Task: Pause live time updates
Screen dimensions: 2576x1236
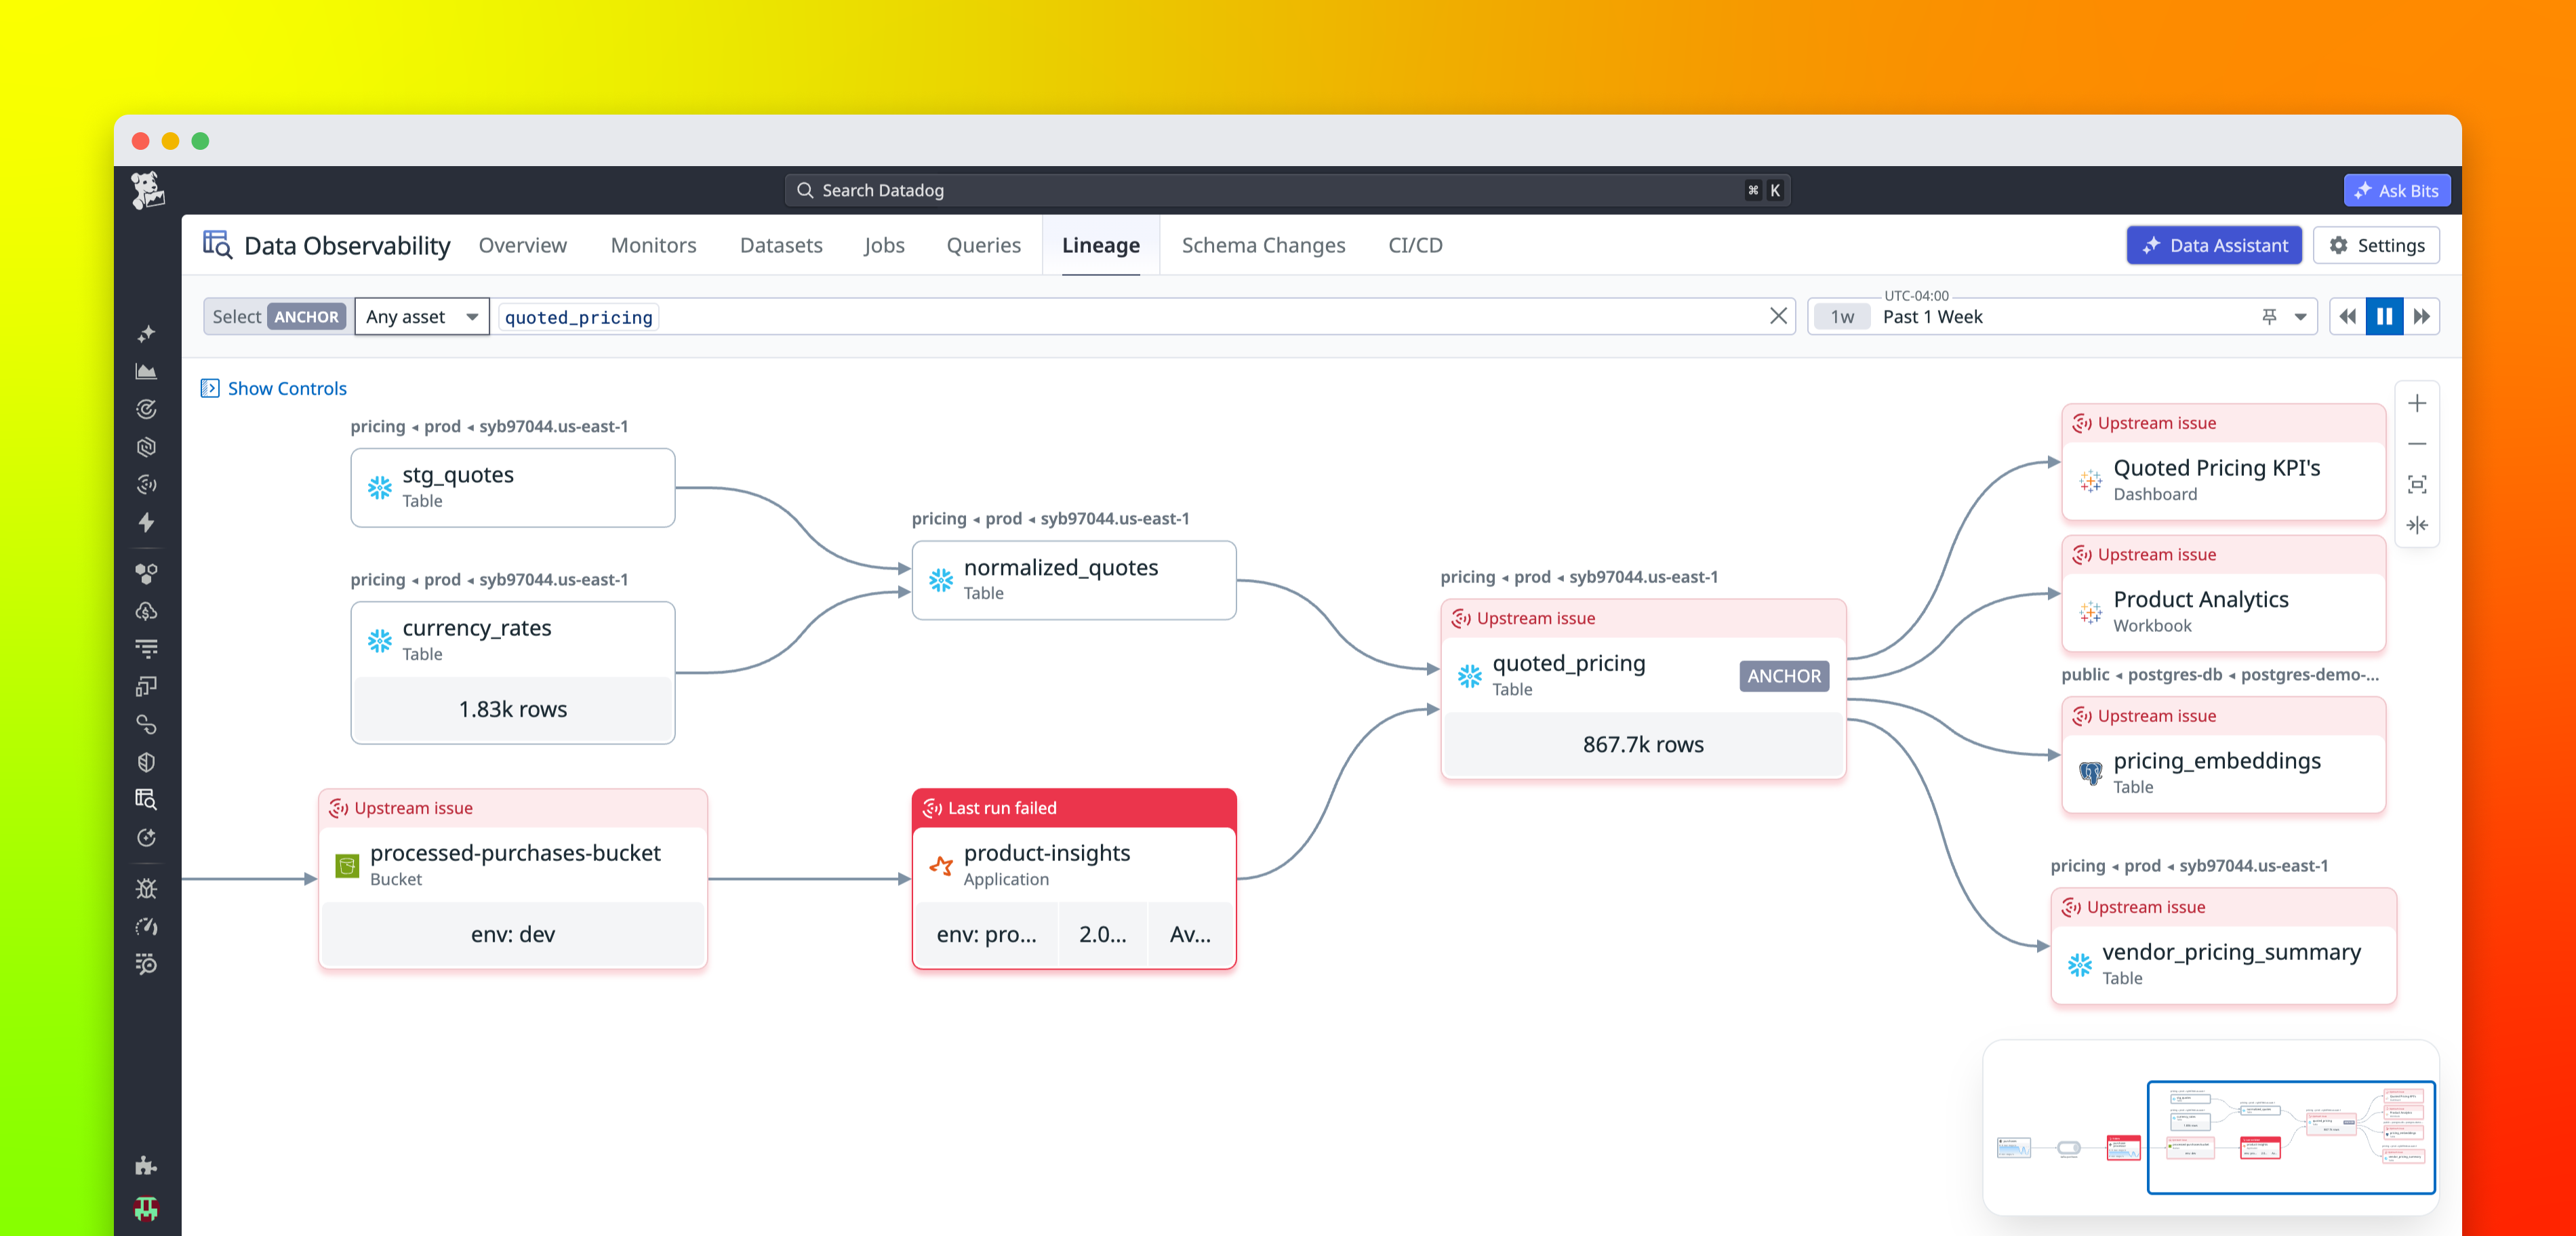Action: (2384, 317)
